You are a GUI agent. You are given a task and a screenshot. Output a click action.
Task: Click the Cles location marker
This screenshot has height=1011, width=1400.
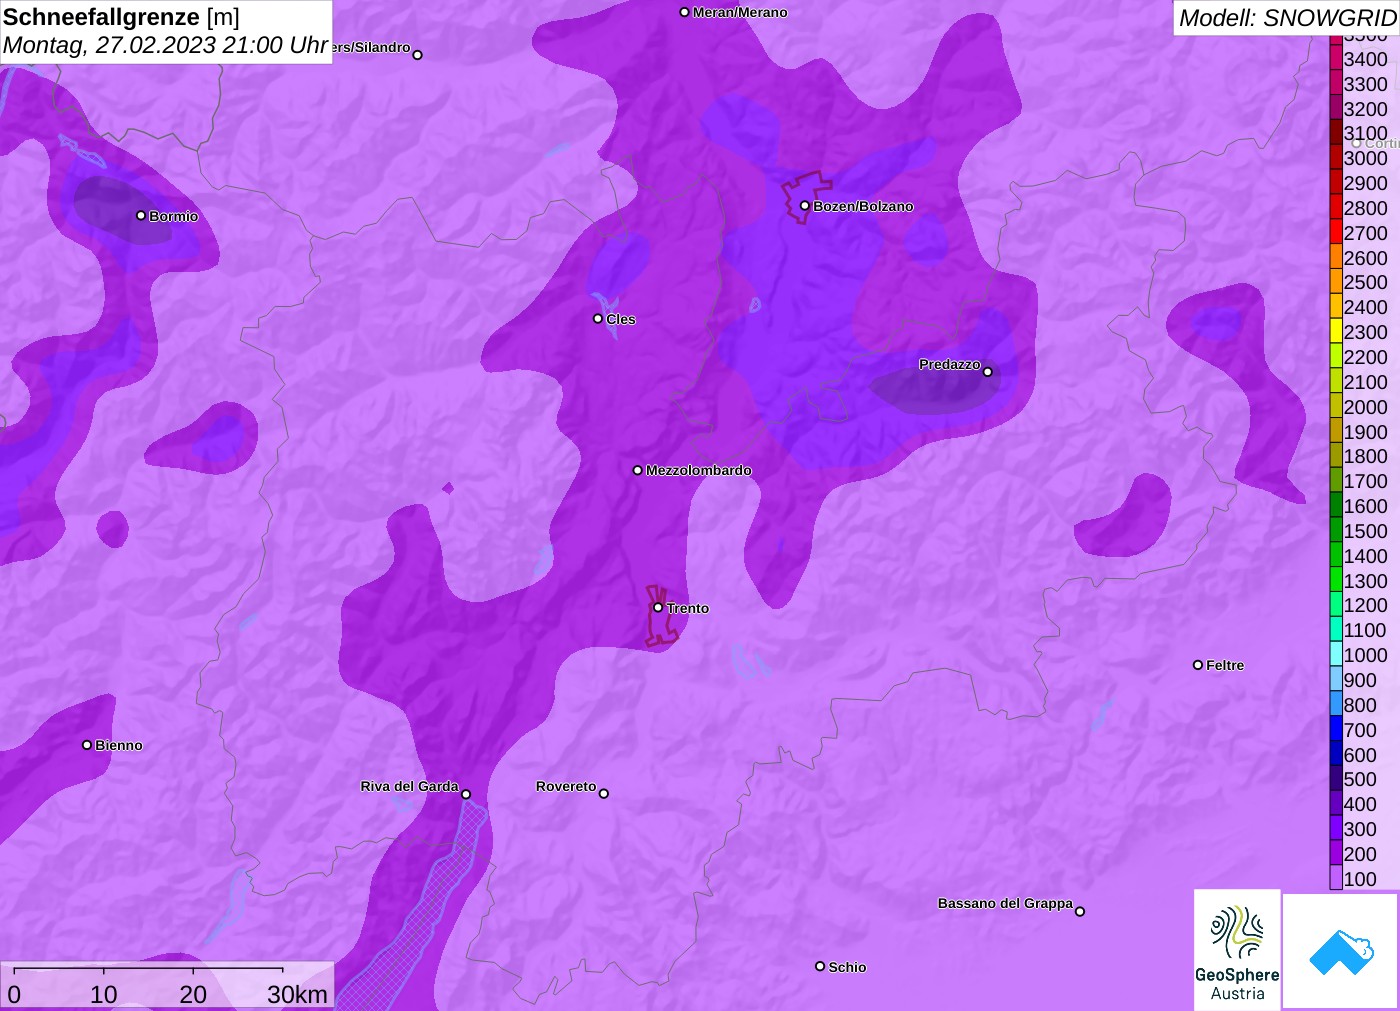(598, 318)
